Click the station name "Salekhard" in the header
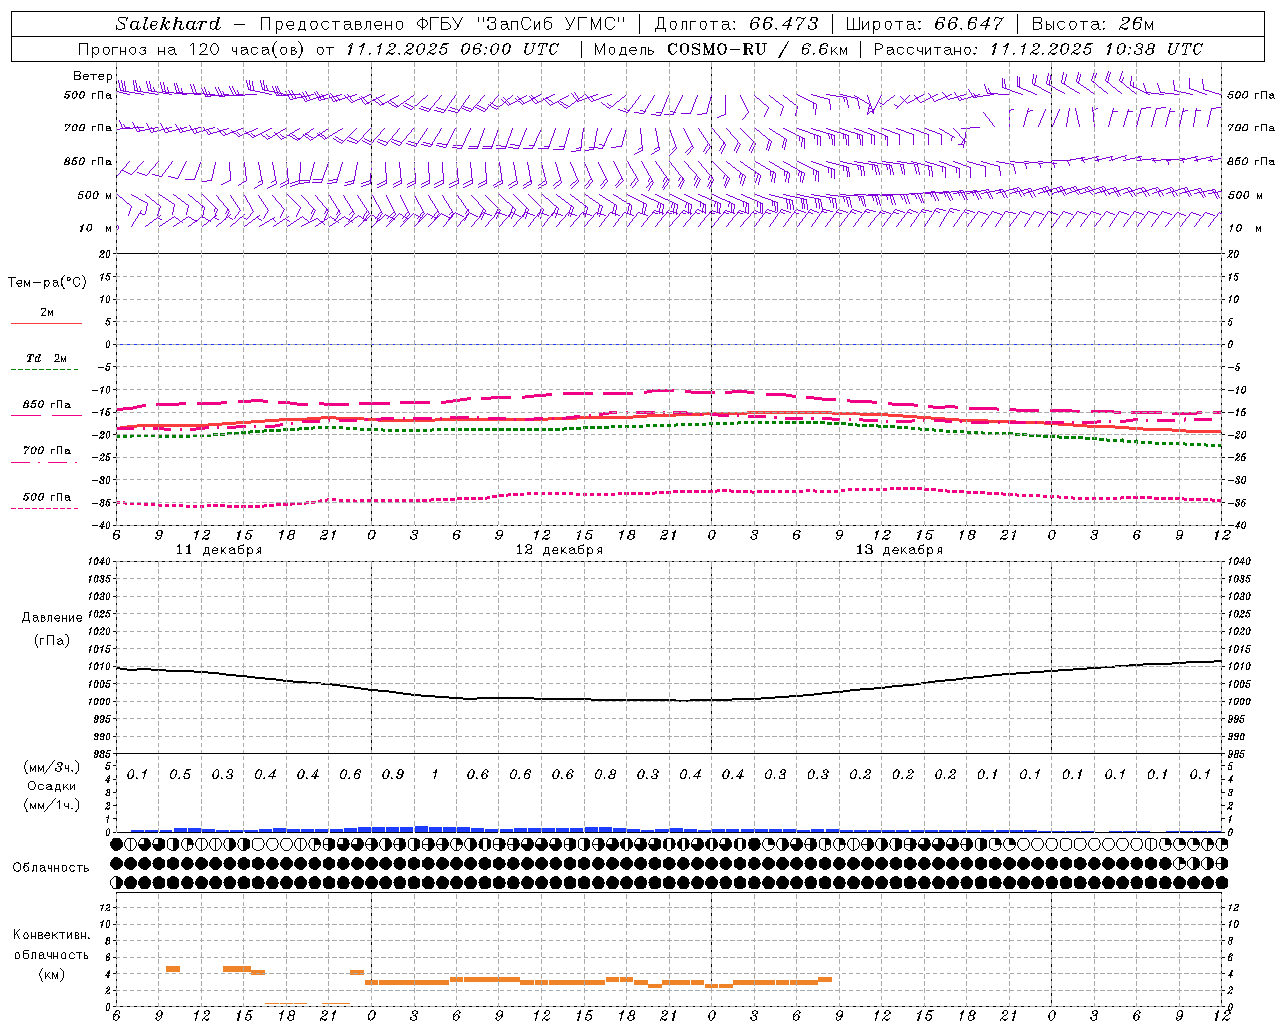Image resolution: width=1280 pixels, height=1024 pixels. [x=168, y=24]
